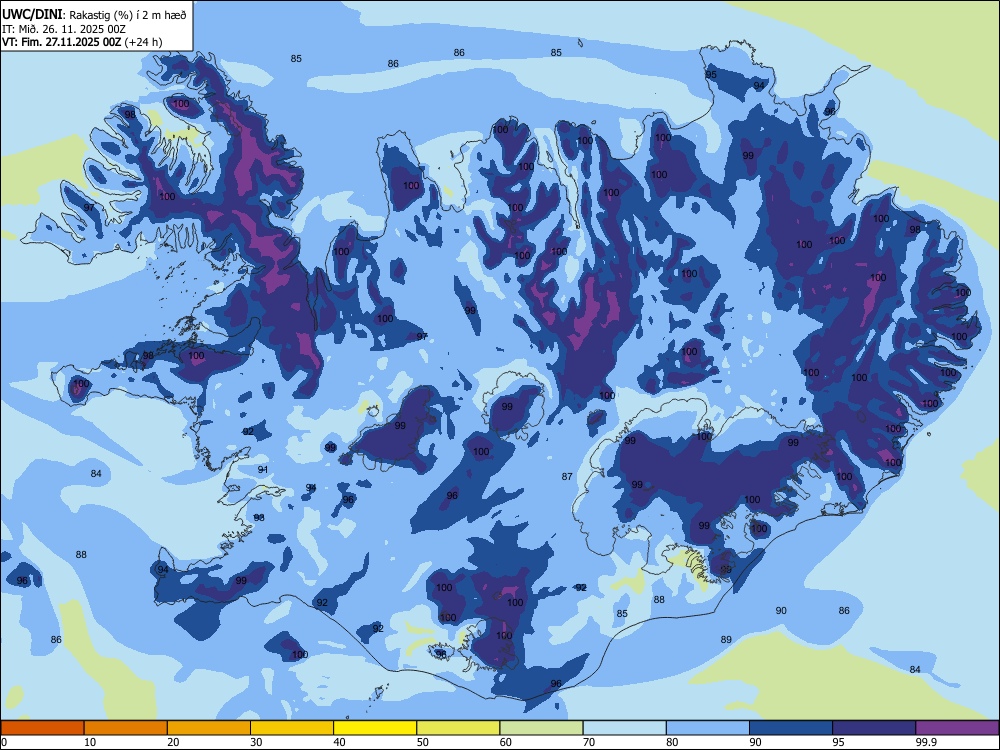1000x750 pixels.
Task: Select the legend tick label '80'
Action: click(672, 742)
